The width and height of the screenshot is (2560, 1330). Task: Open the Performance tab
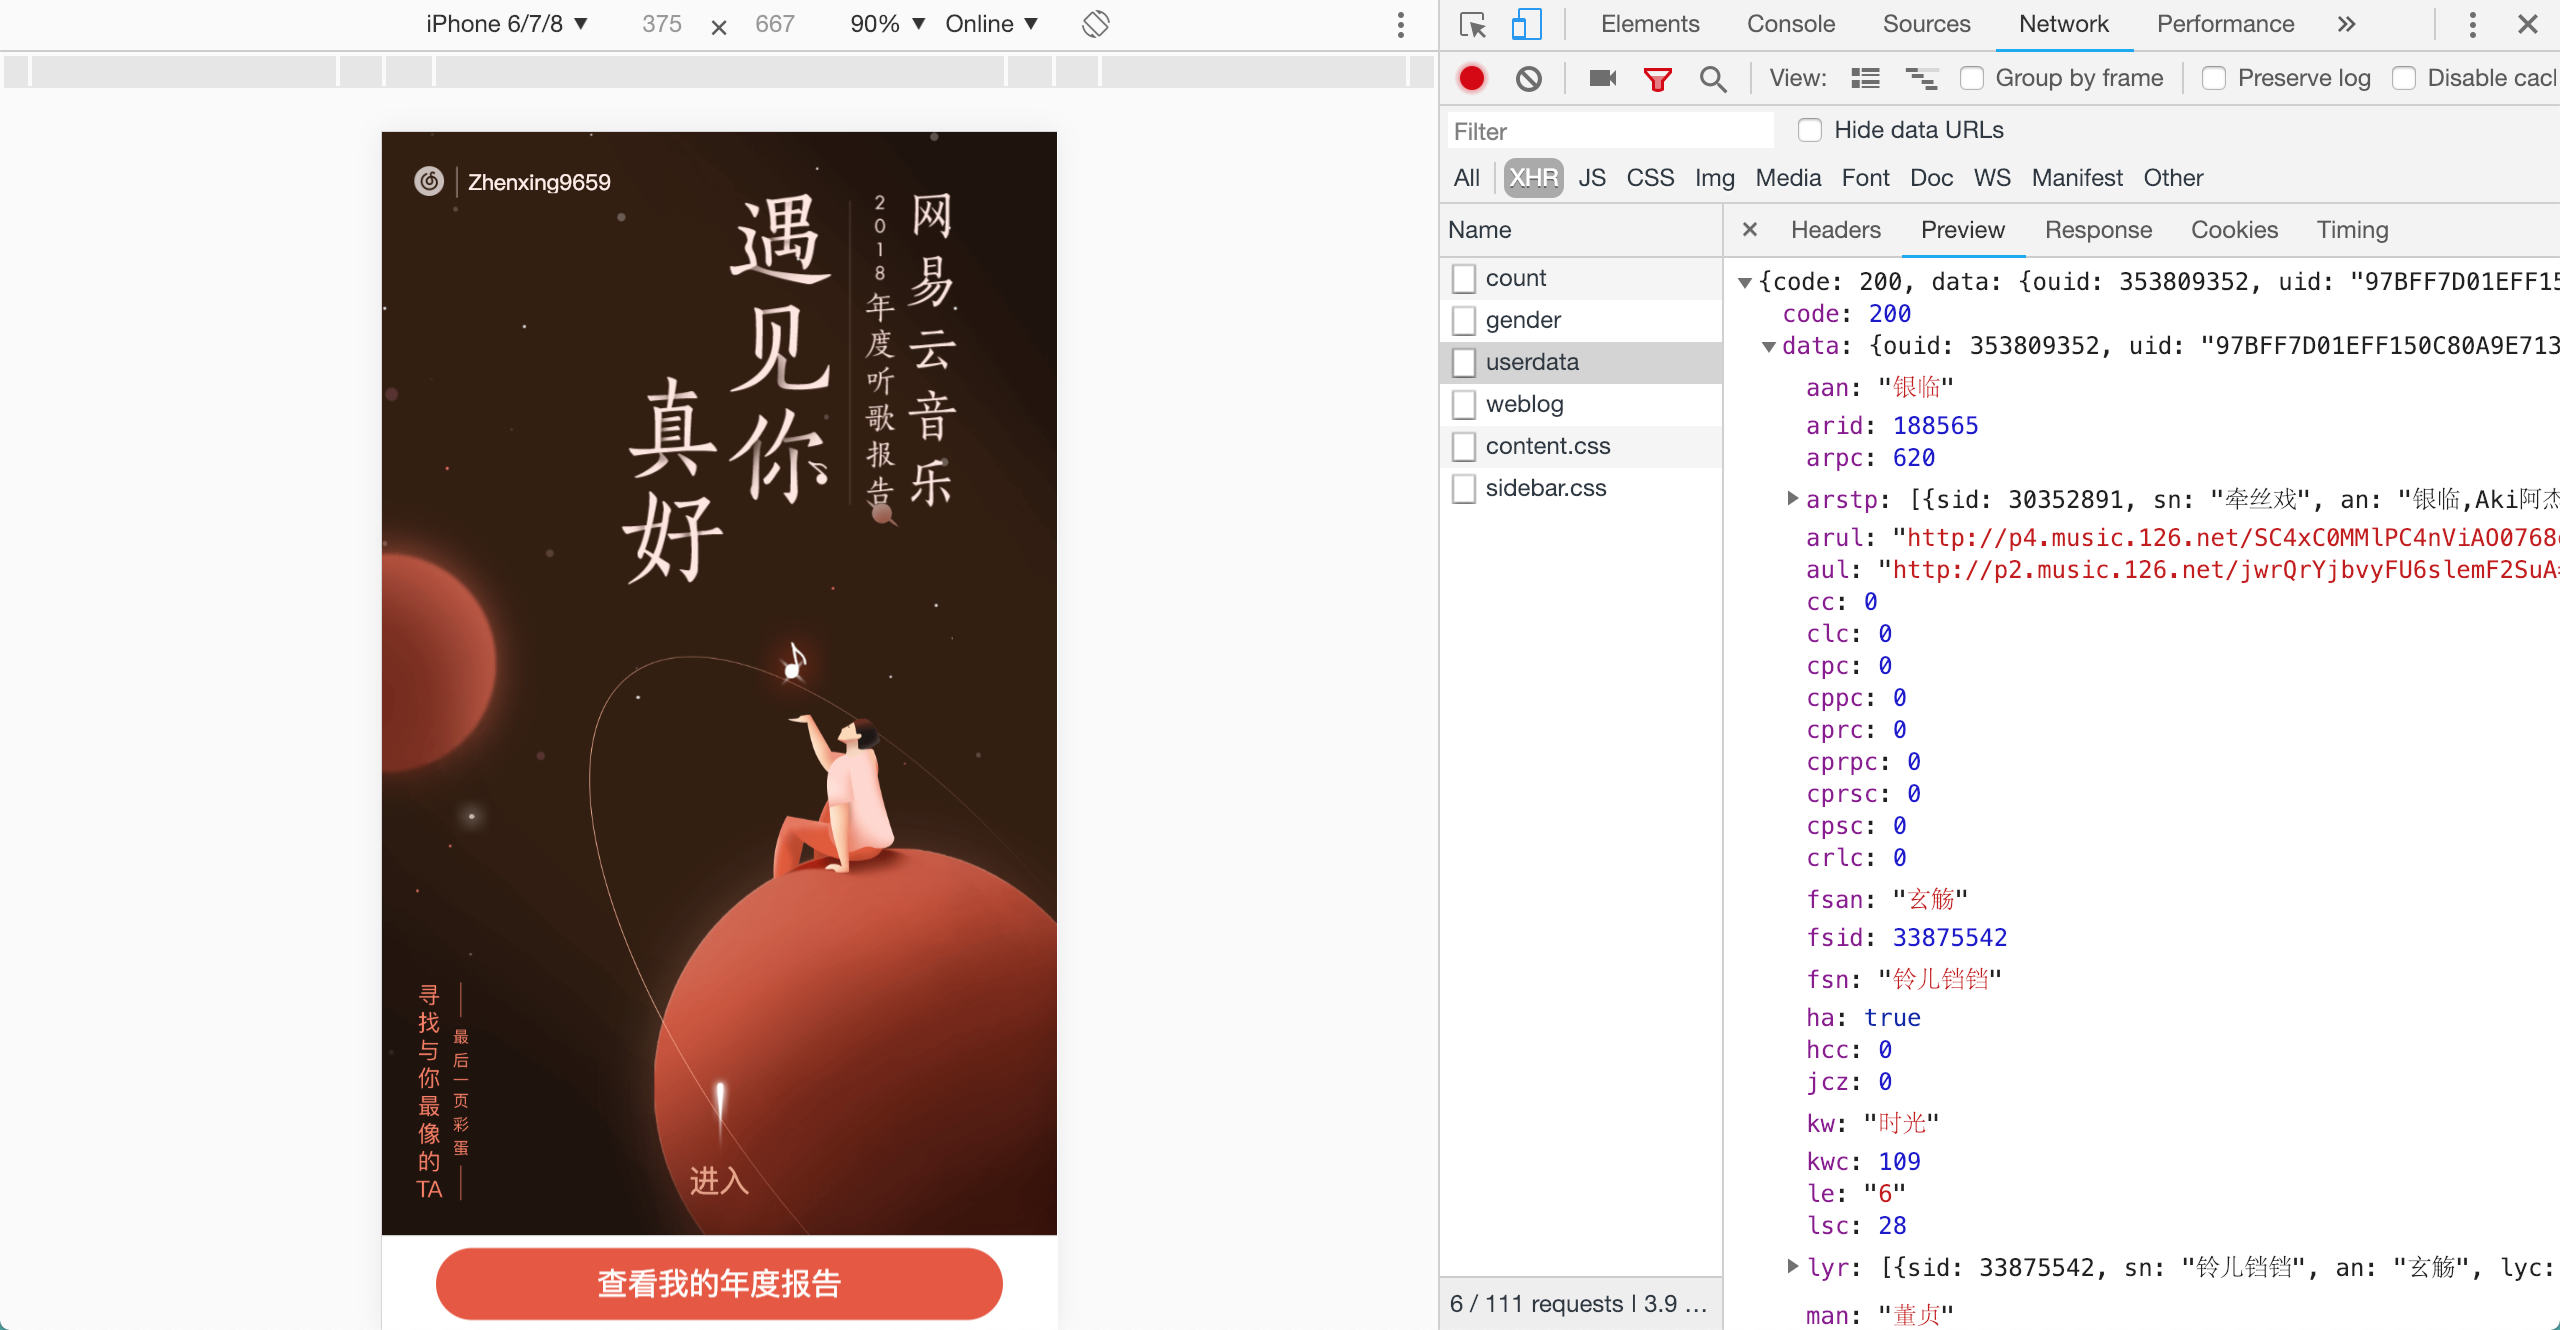(2225, 24)
